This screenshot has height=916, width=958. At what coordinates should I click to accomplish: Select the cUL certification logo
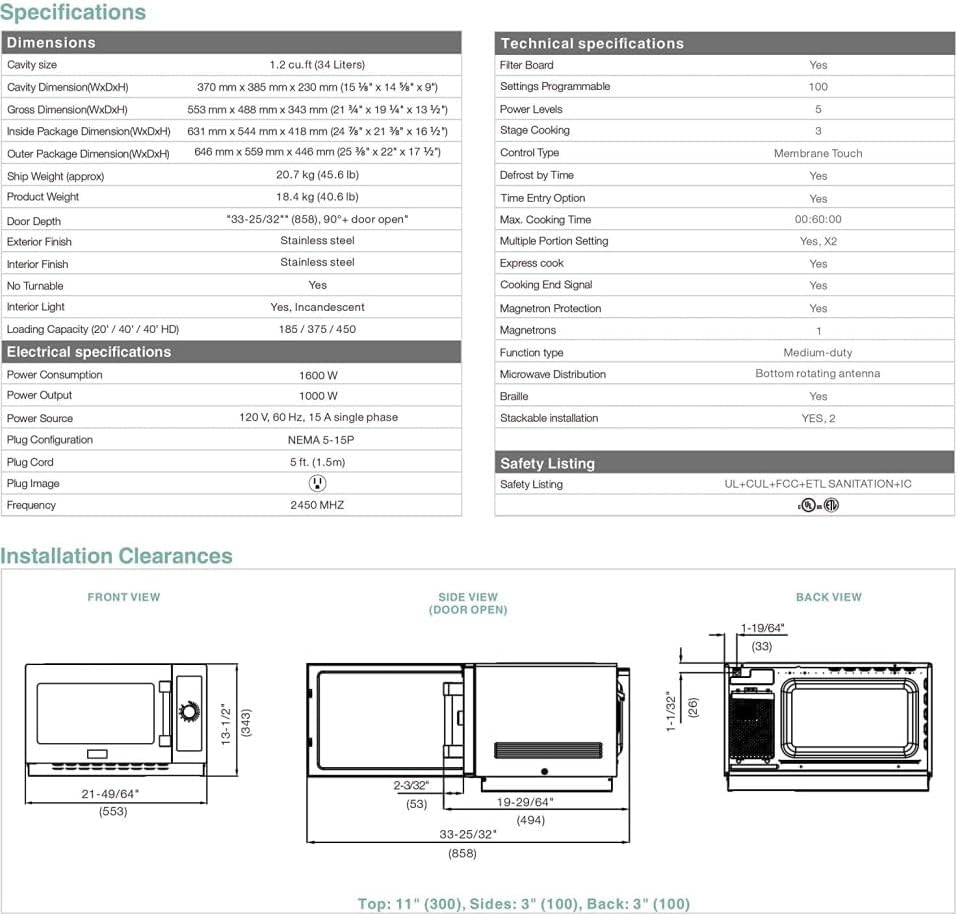tap(807, 503)
